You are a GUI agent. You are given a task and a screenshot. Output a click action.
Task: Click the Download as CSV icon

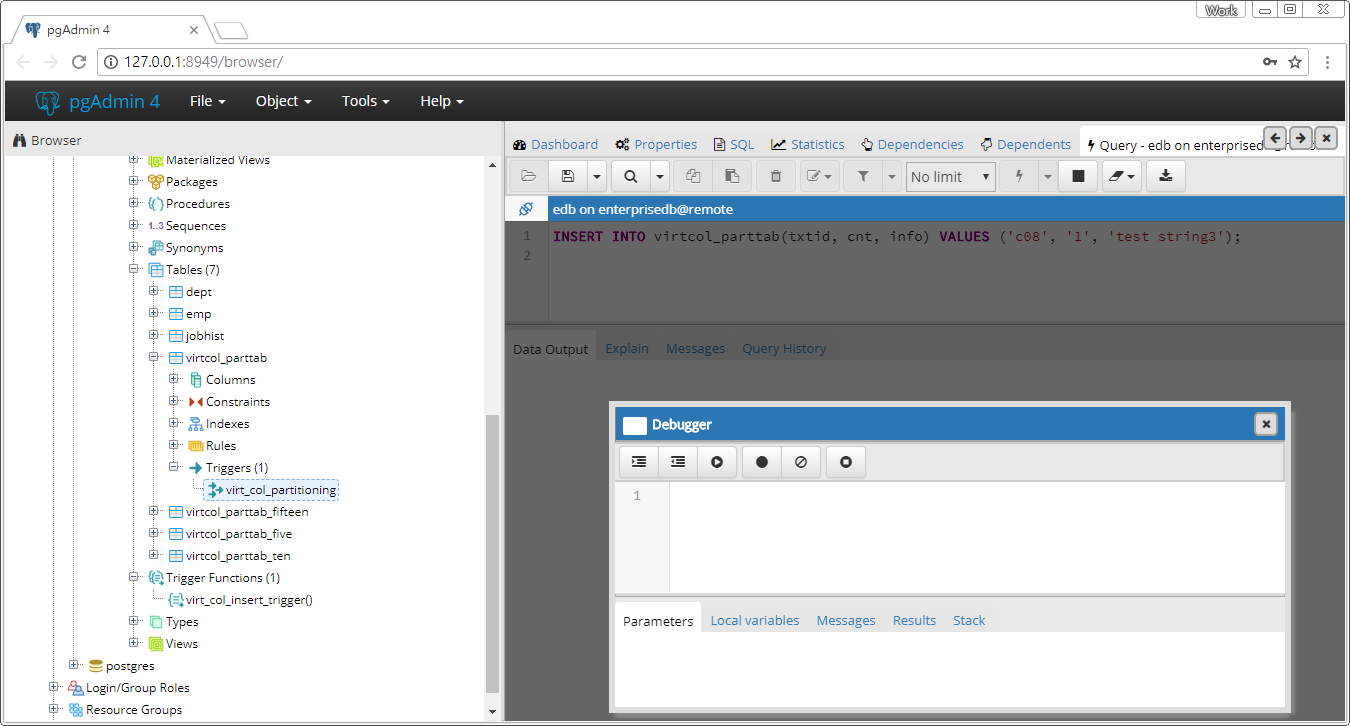pos(1166,177)
